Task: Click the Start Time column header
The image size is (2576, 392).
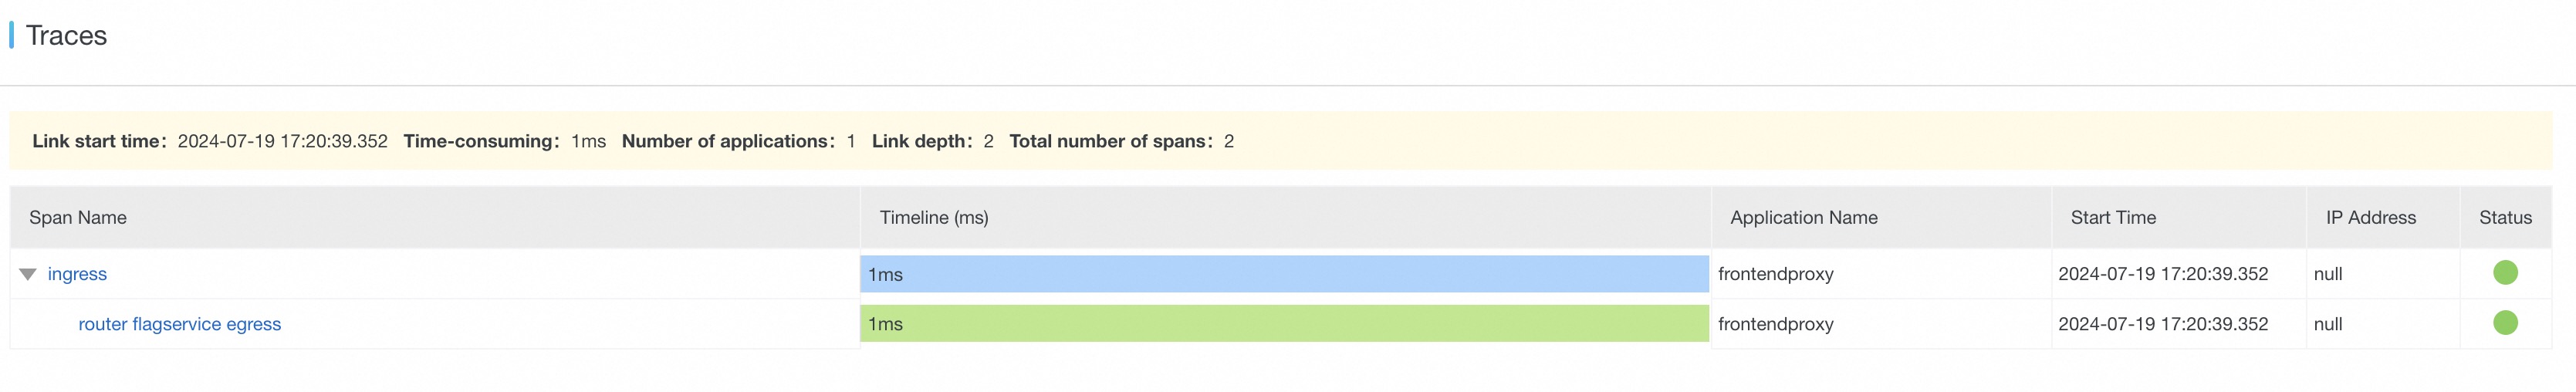Action: (2112, 218)
